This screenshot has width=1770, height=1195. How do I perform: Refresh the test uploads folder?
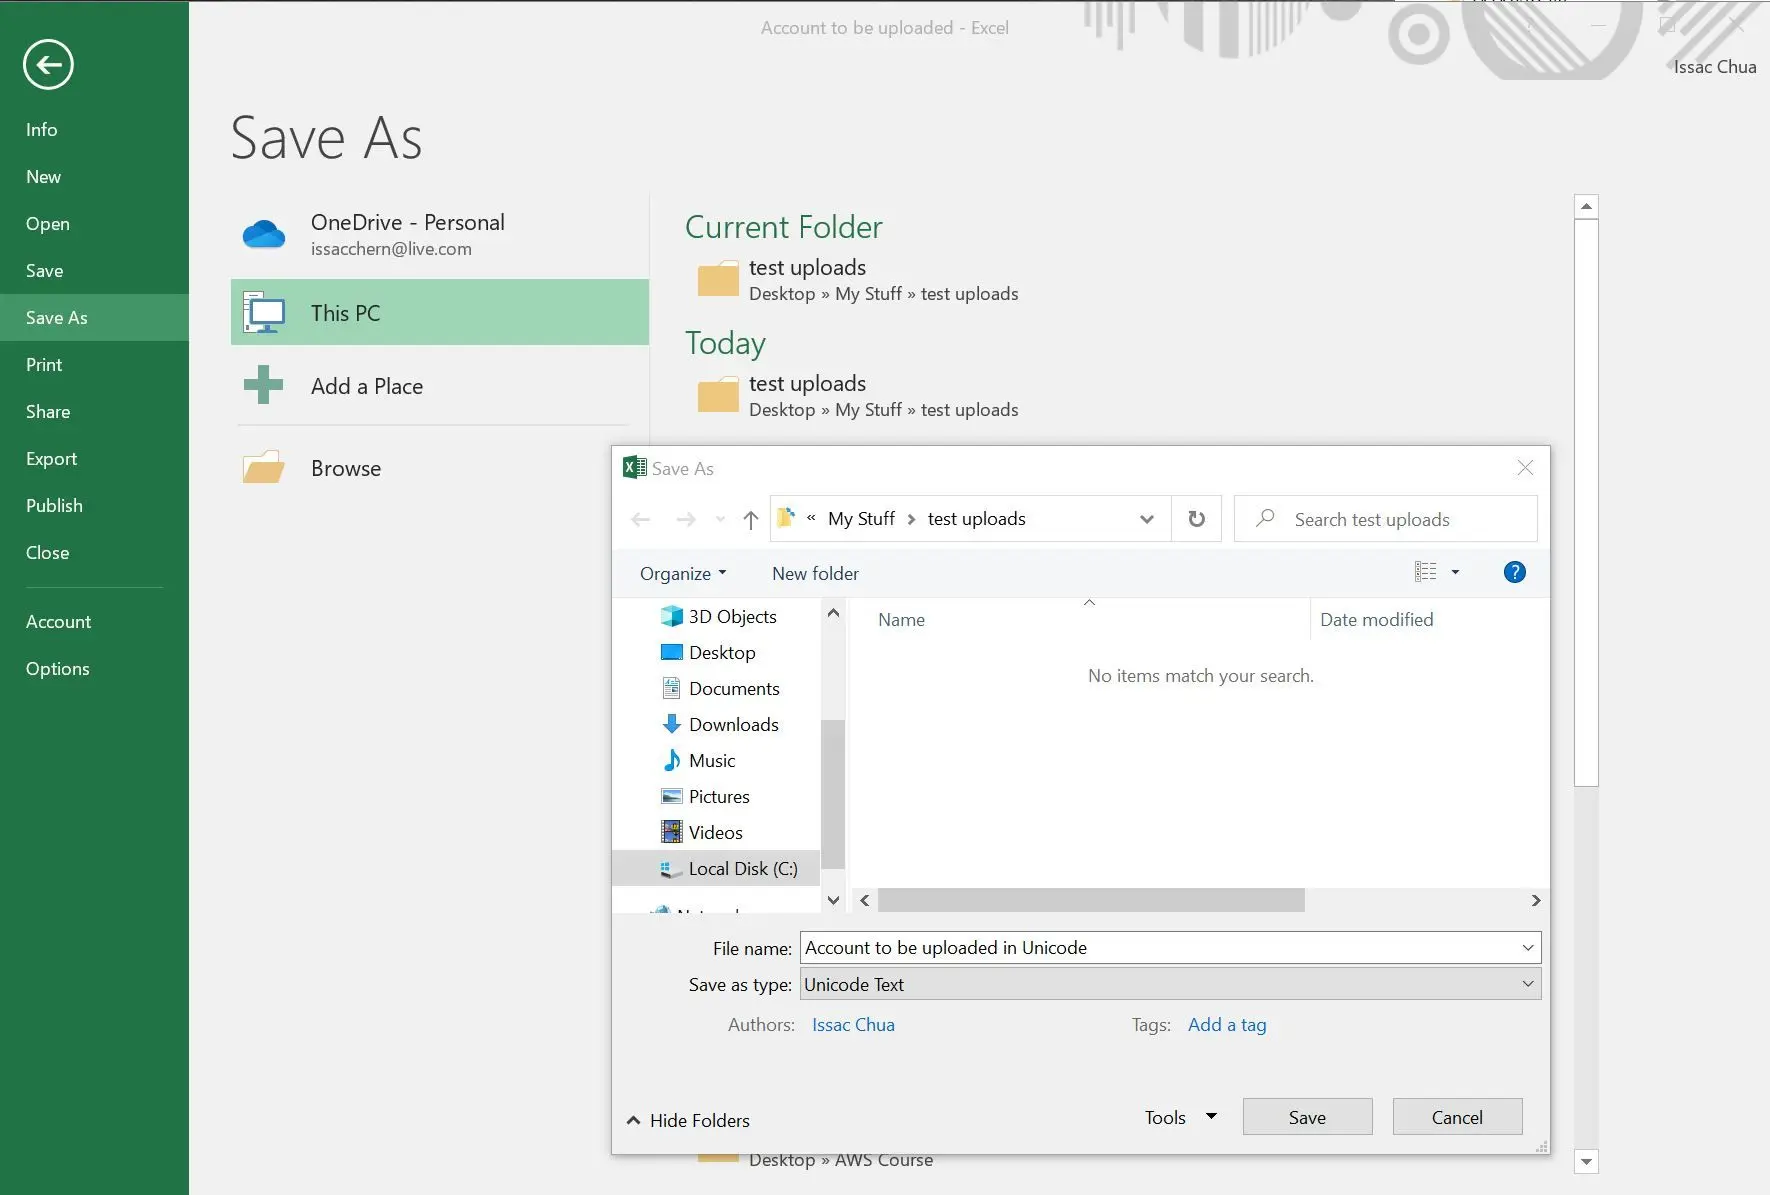coord(1197,519)
